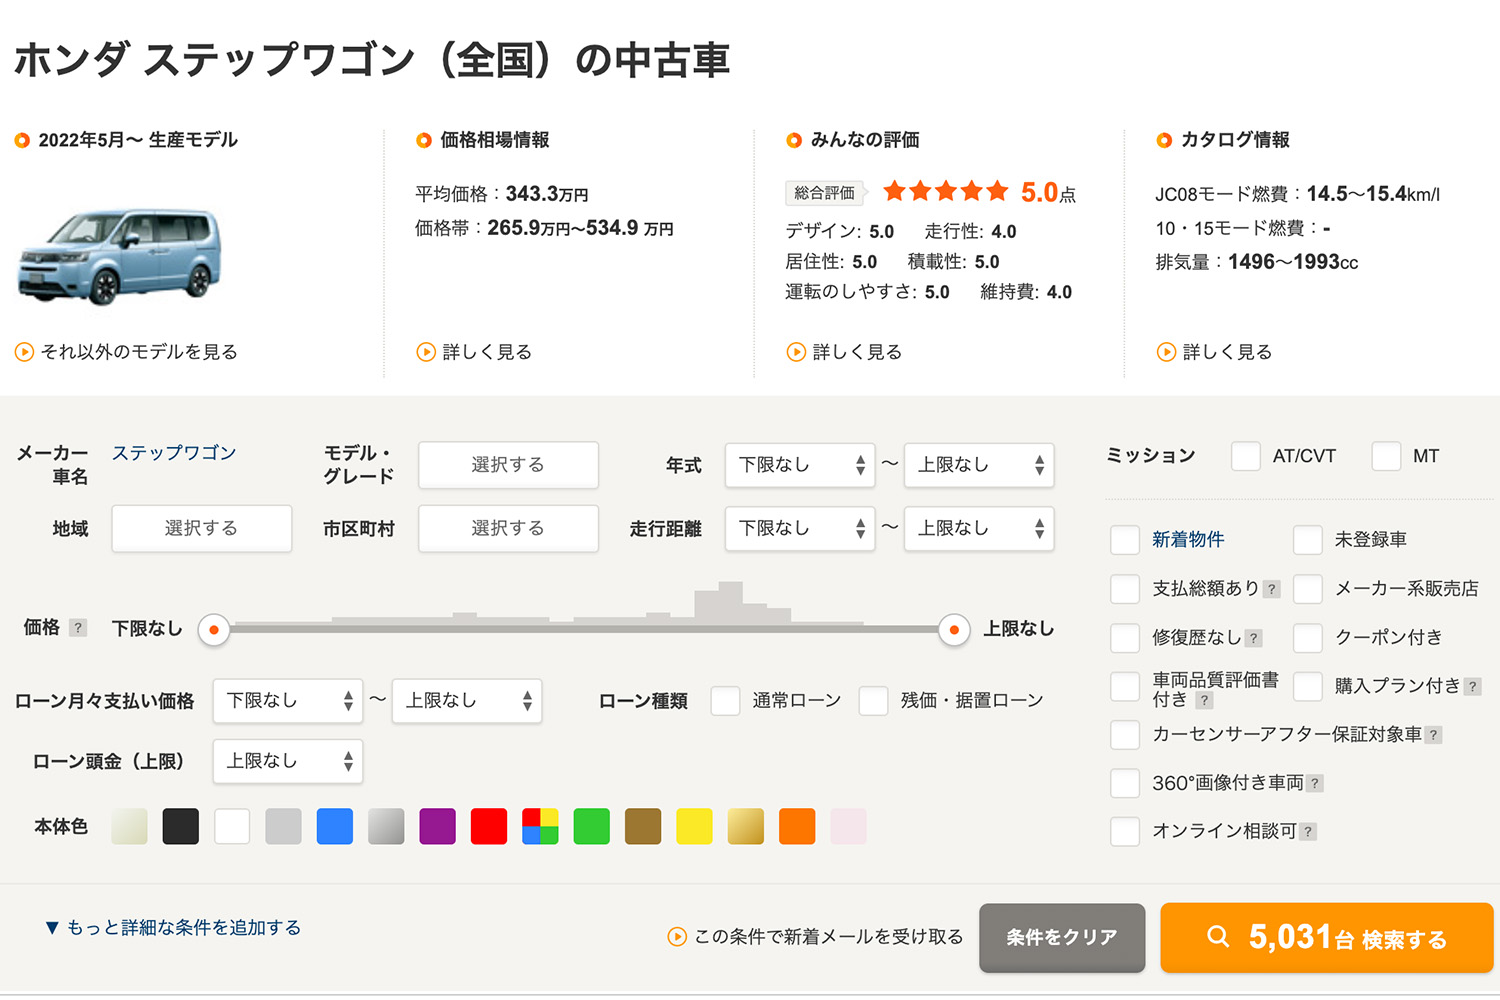Click 条件をクリア button
The image size is (1500, 1000).
(1062, 937)
